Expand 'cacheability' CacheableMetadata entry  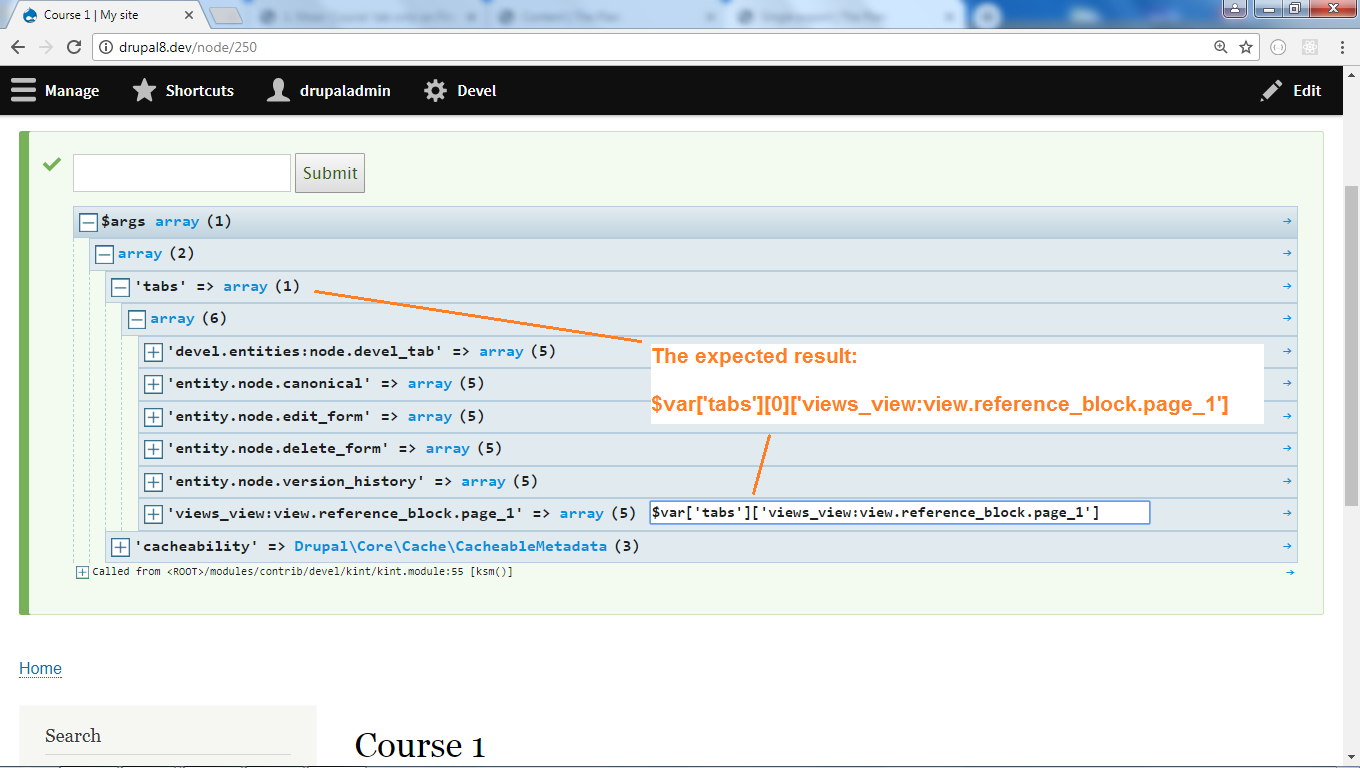click(x=120, y=547)
